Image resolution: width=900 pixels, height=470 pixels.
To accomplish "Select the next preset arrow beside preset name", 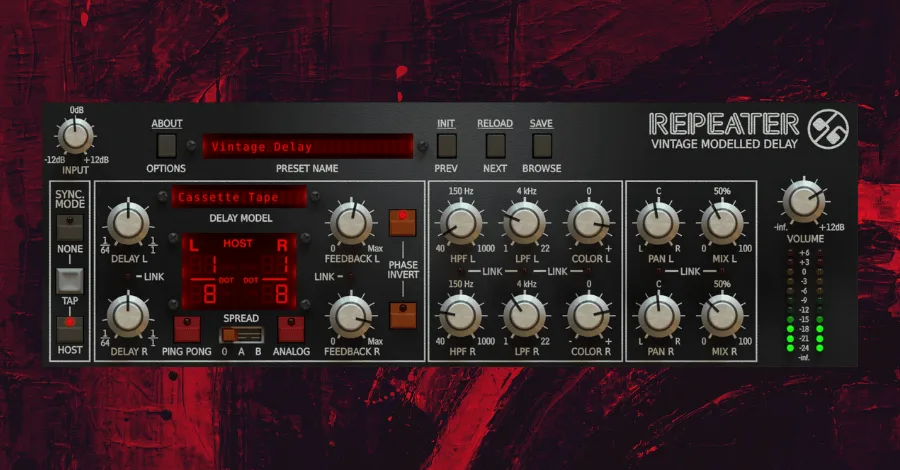I will pyautogui.click(x=423, y=146).
